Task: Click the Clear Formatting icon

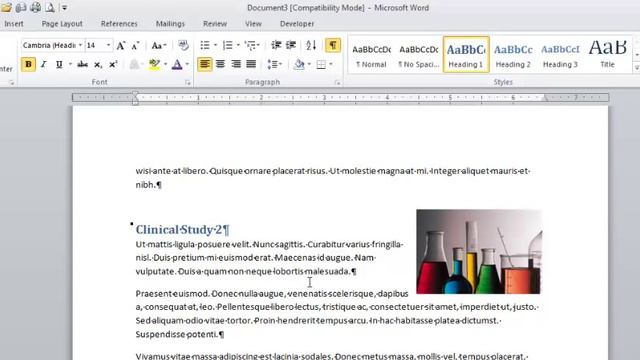Action: (183, 45)
